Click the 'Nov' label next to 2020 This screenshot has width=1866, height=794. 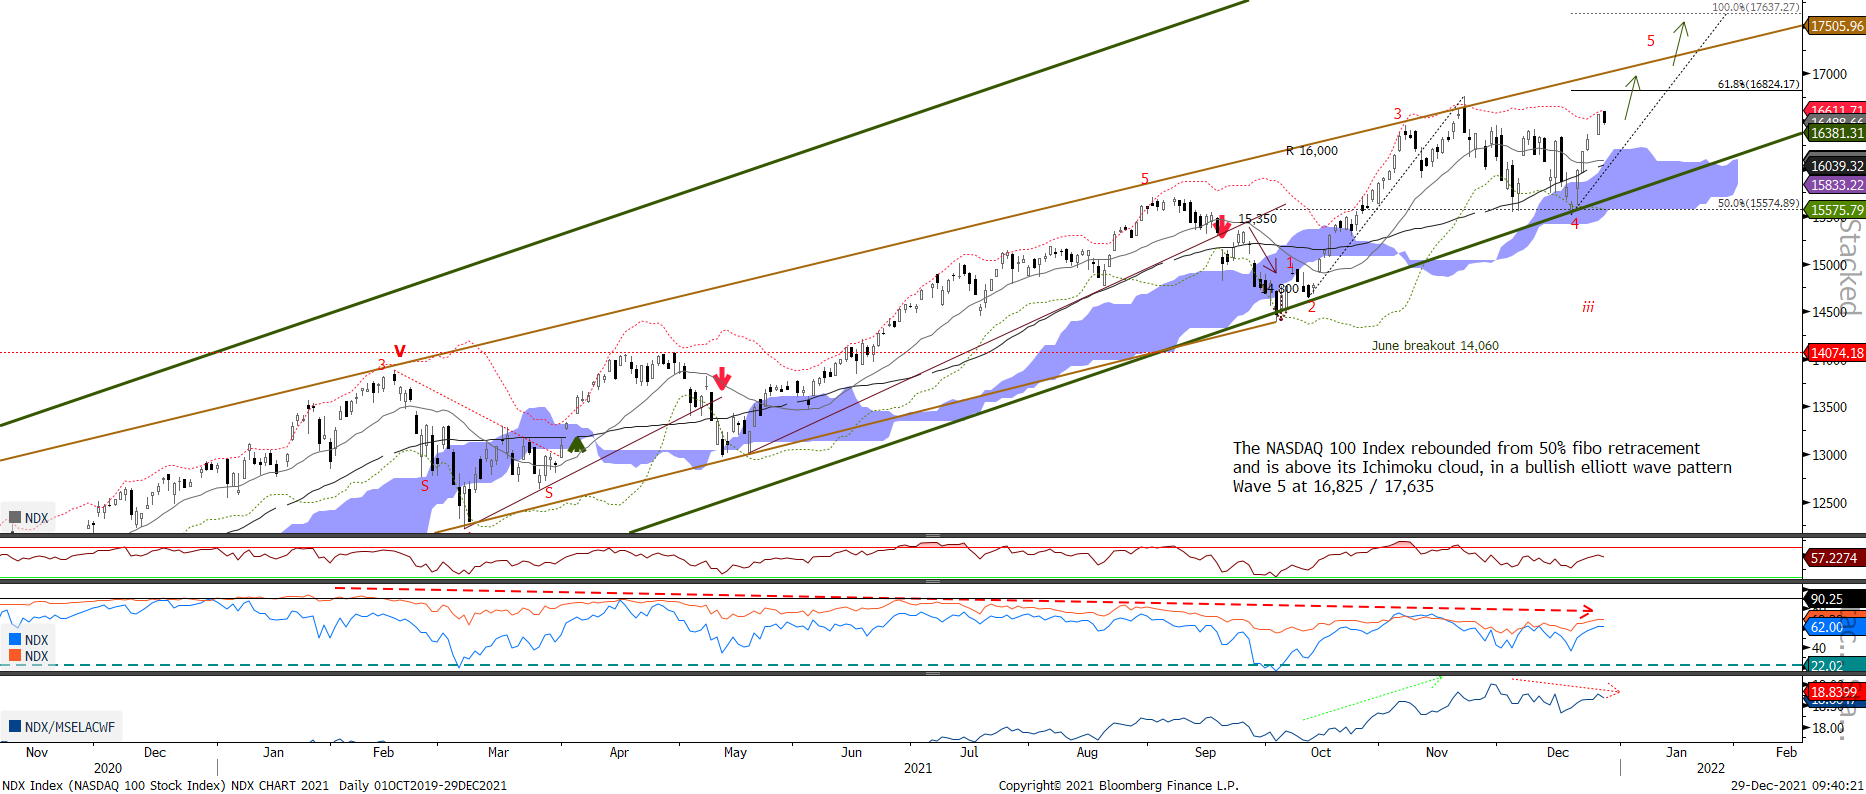(37, 752)
